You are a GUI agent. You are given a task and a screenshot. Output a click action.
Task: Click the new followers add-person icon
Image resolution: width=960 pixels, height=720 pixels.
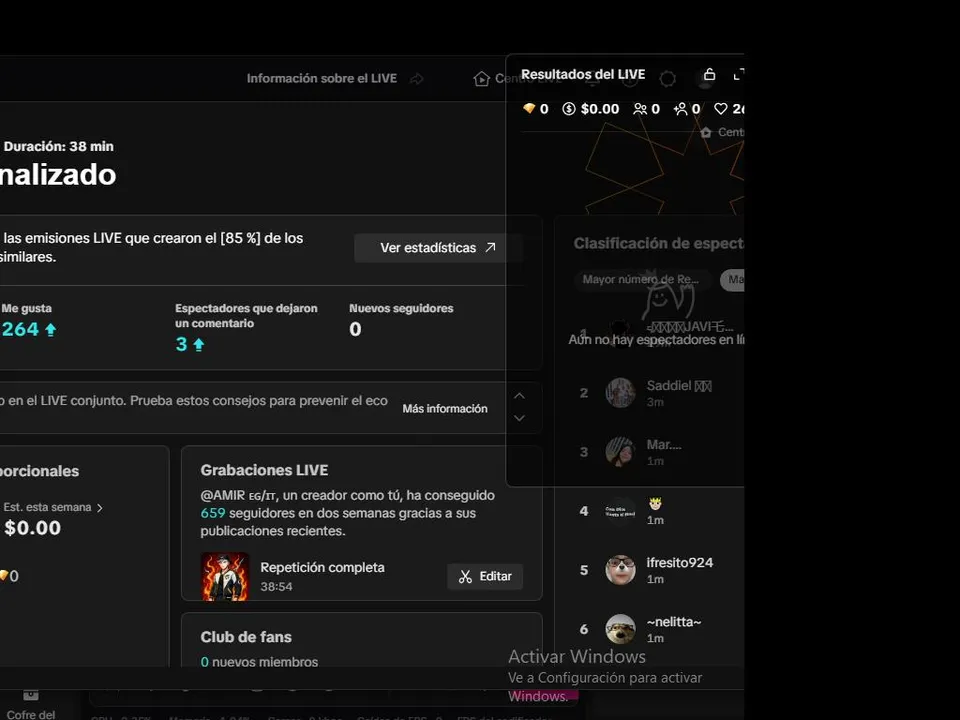(x=680, y=109)
